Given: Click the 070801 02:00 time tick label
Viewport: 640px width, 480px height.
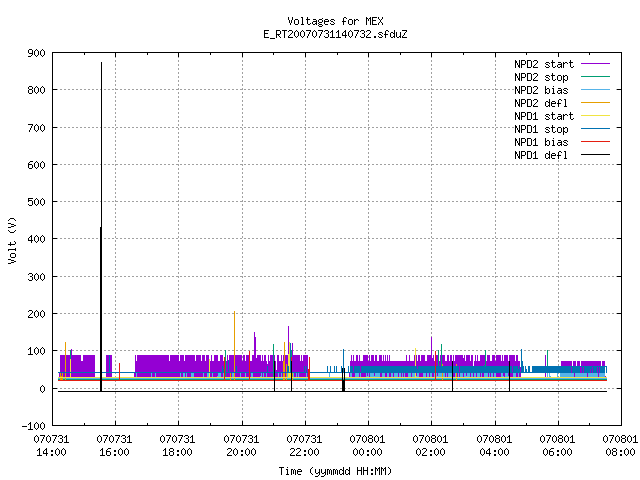Looking at the screenshot, I should pos(431,446).
